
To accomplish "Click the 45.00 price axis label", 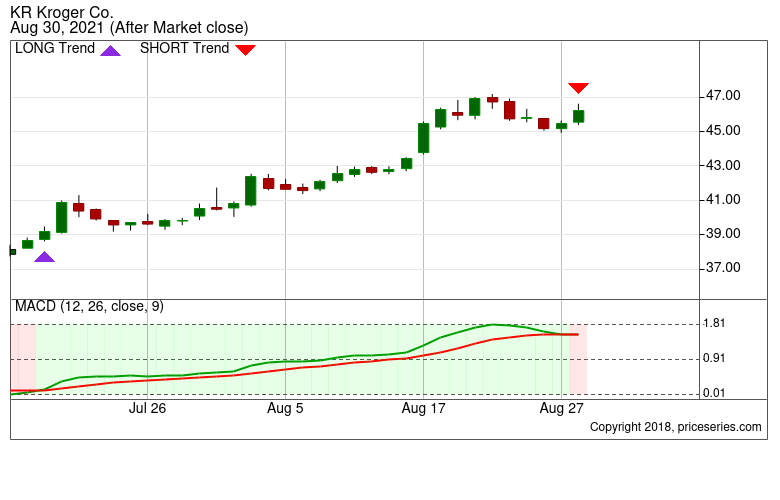I will tap(723, 130).
